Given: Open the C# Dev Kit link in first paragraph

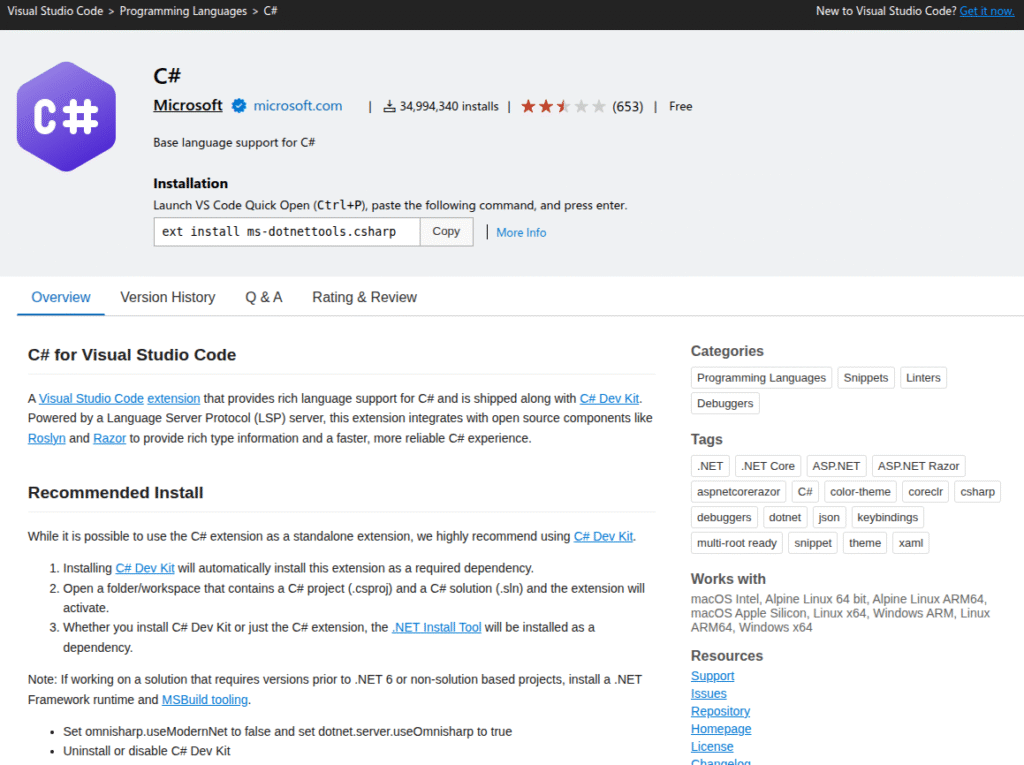Looking at the screenshot, I should pos(609,399).
